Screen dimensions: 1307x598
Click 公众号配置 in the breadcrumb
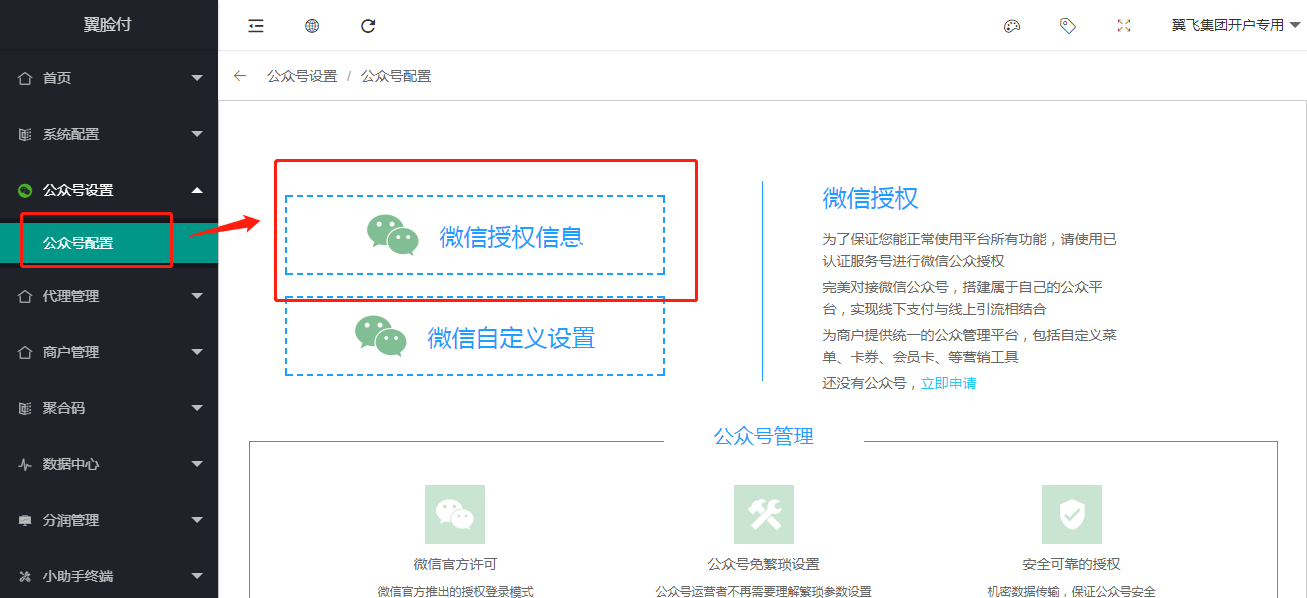(396, 76)
